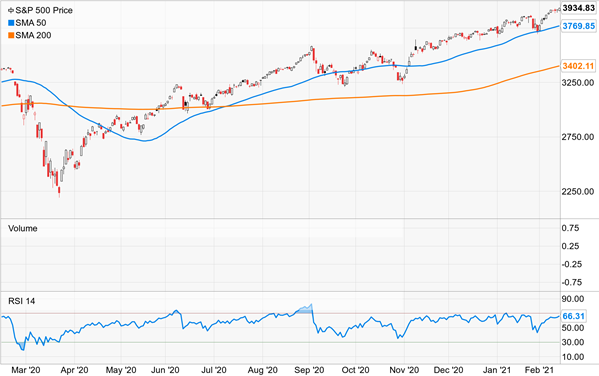Click the 0.25 volume axis label
599x376 pixels.
tap(570, 246)
